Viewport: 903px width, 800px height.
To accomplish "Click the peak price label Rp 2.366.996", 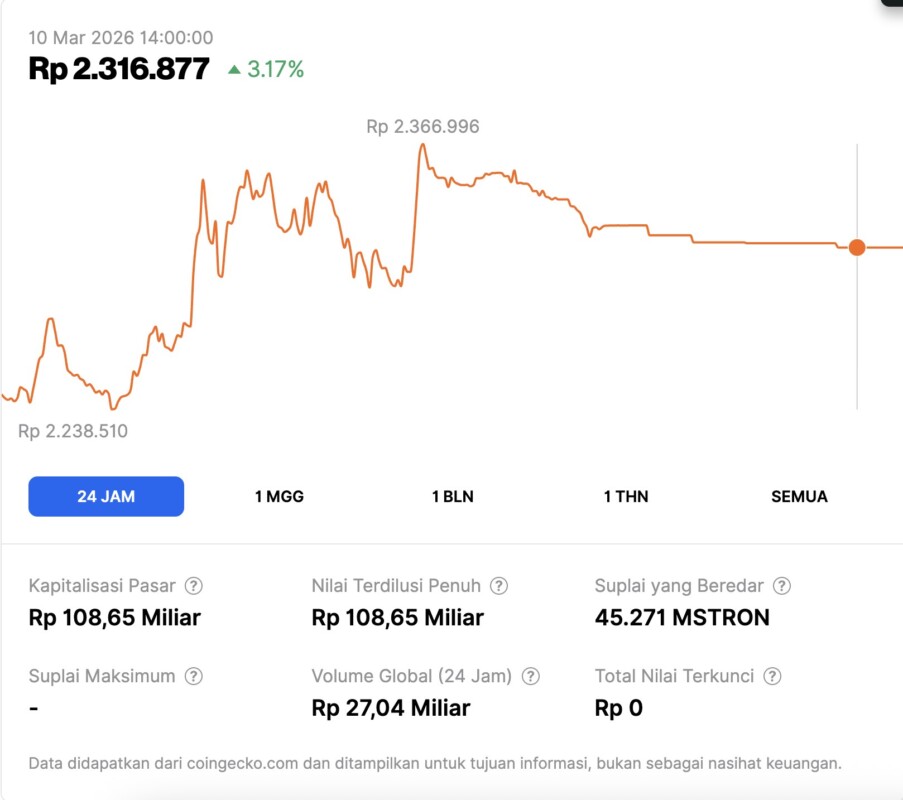I will (x=422, y=126).
